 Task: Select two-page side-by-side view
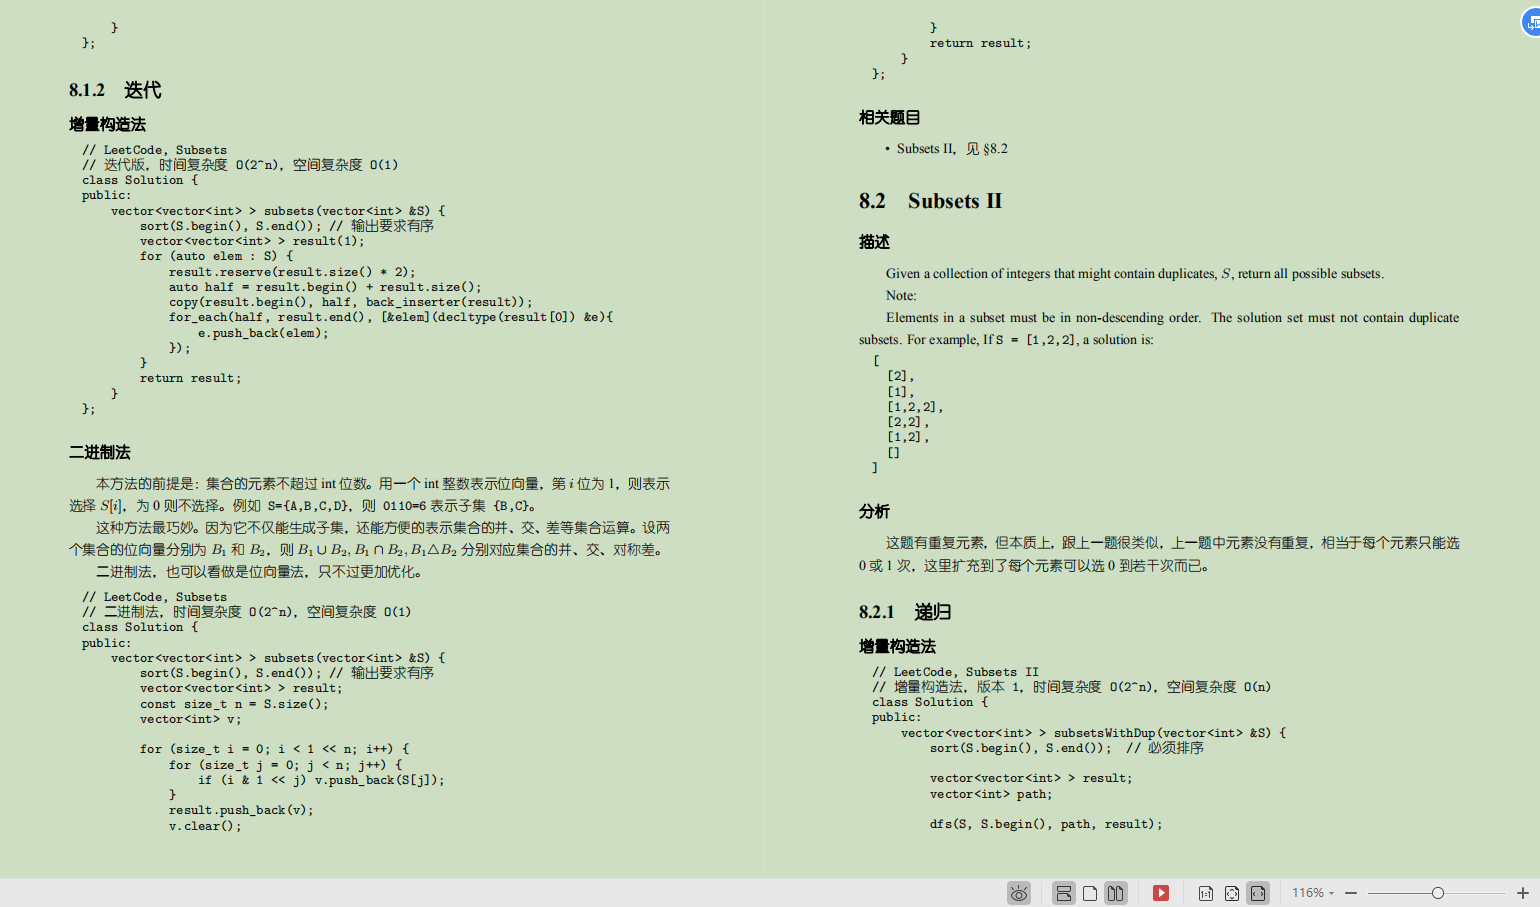(1116, 893)
